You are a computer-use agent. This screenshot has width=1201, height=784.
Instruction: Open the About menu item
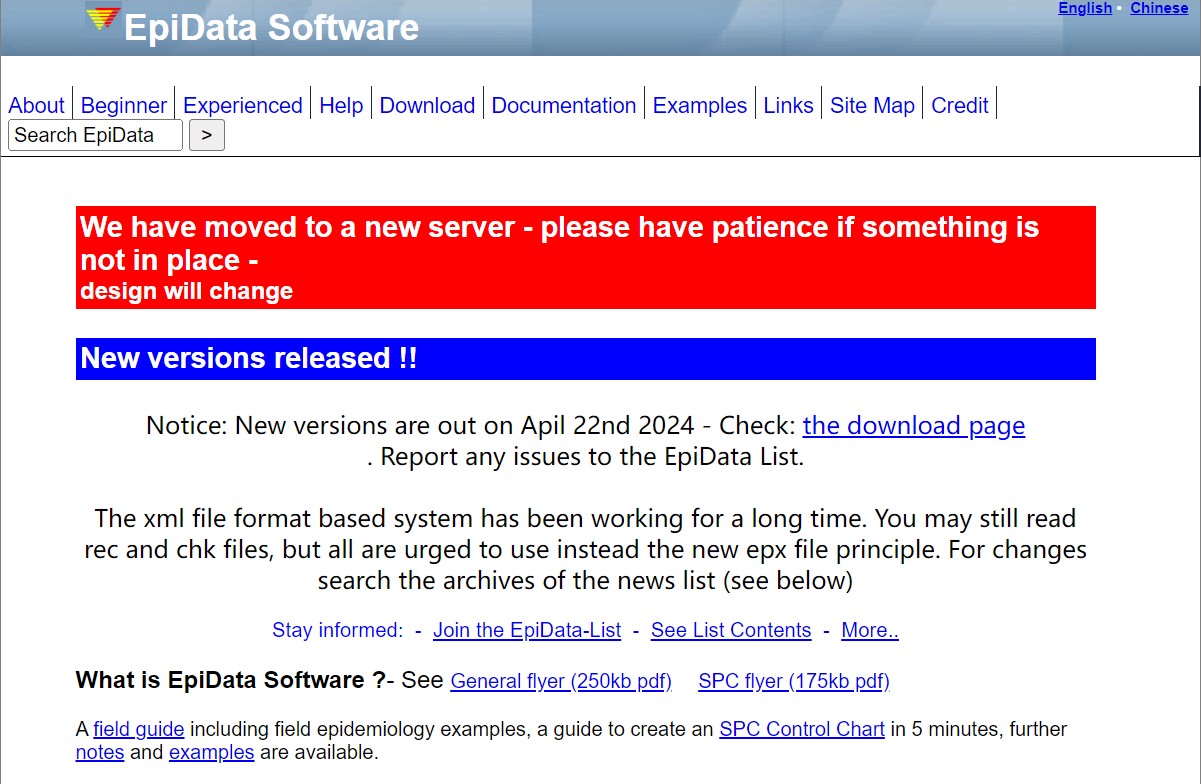click(36, 106)
